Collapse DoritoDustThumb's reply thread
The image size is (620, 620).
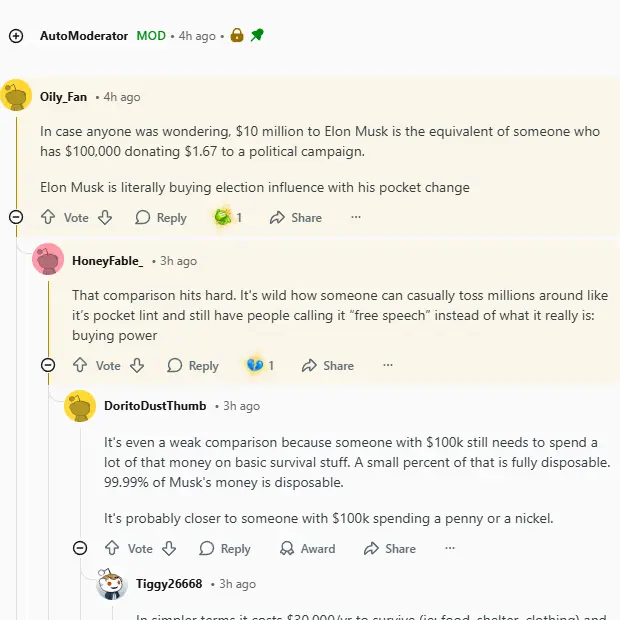(x=80, y=548)
